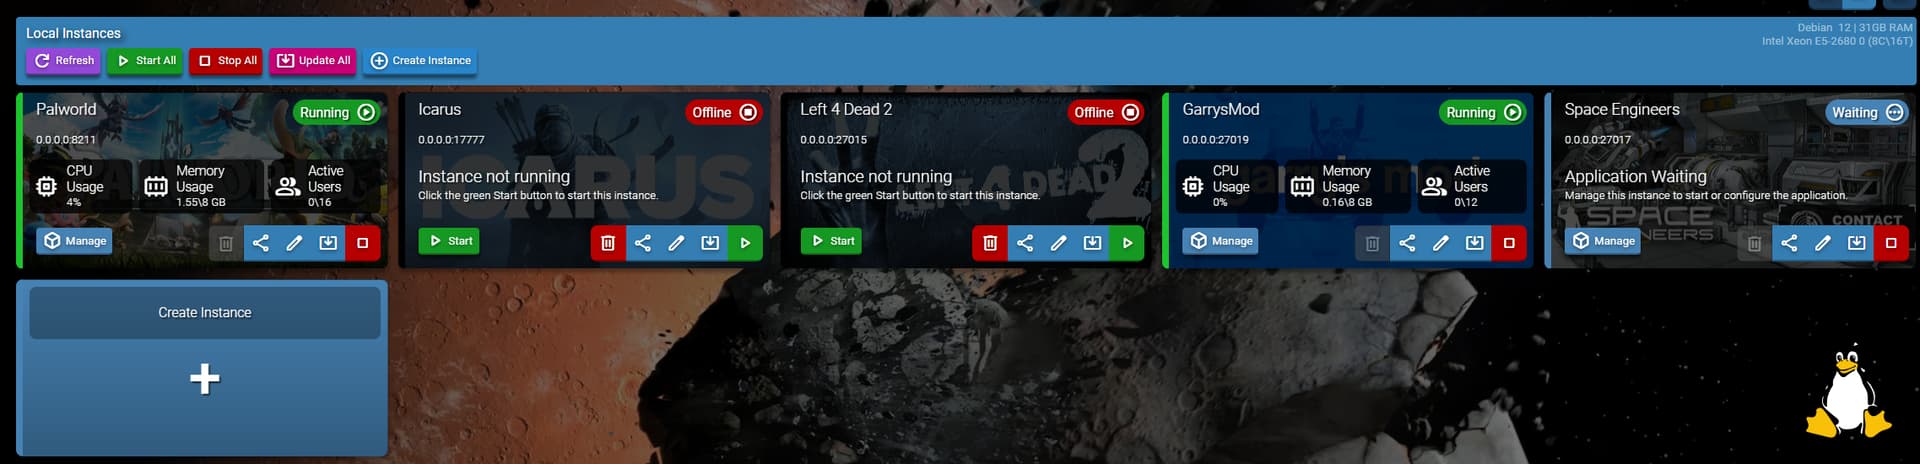
Task: Click update icon on GarrysMod card
Action: coord(1474,243)
